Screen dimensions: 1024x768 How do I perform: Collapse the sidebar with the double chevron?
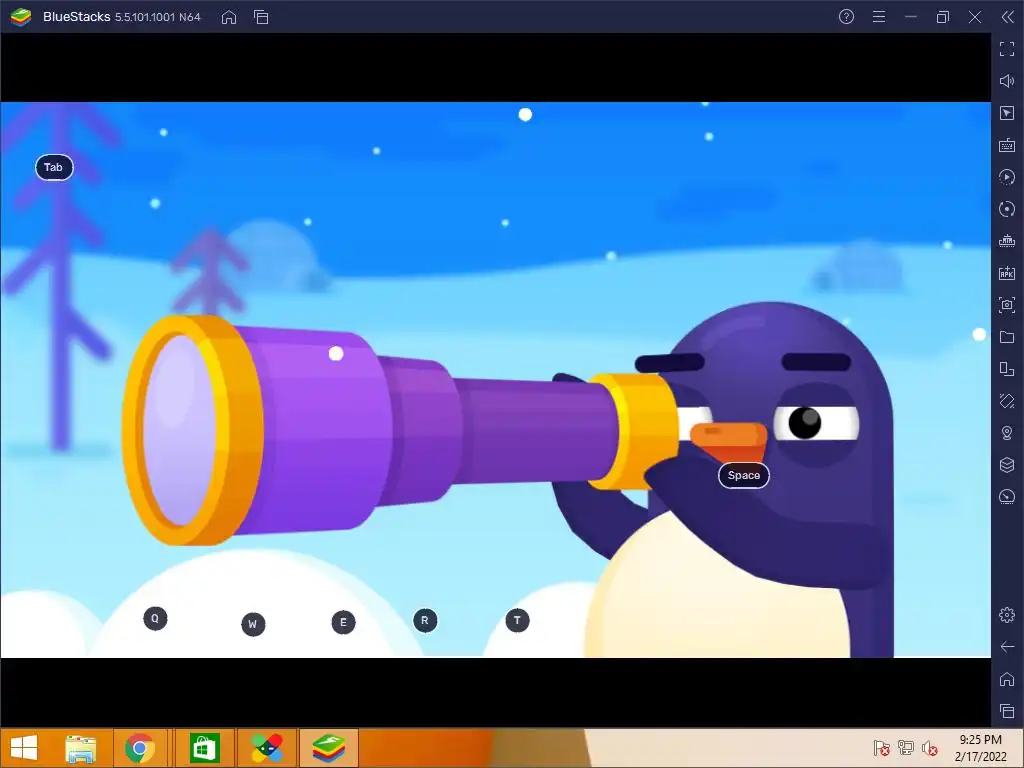click(x=1007, y=17)
